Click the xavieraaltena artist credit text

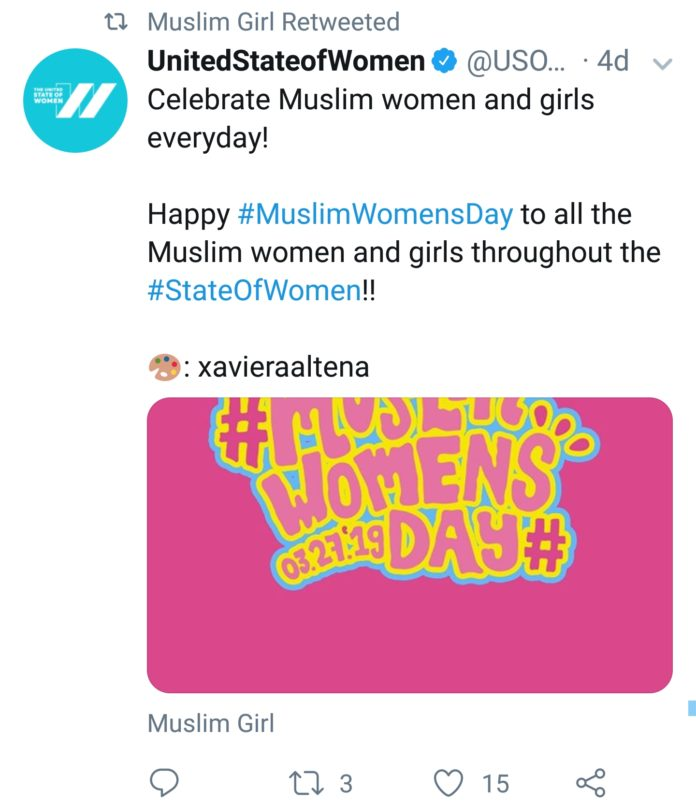tap(283, 367)
